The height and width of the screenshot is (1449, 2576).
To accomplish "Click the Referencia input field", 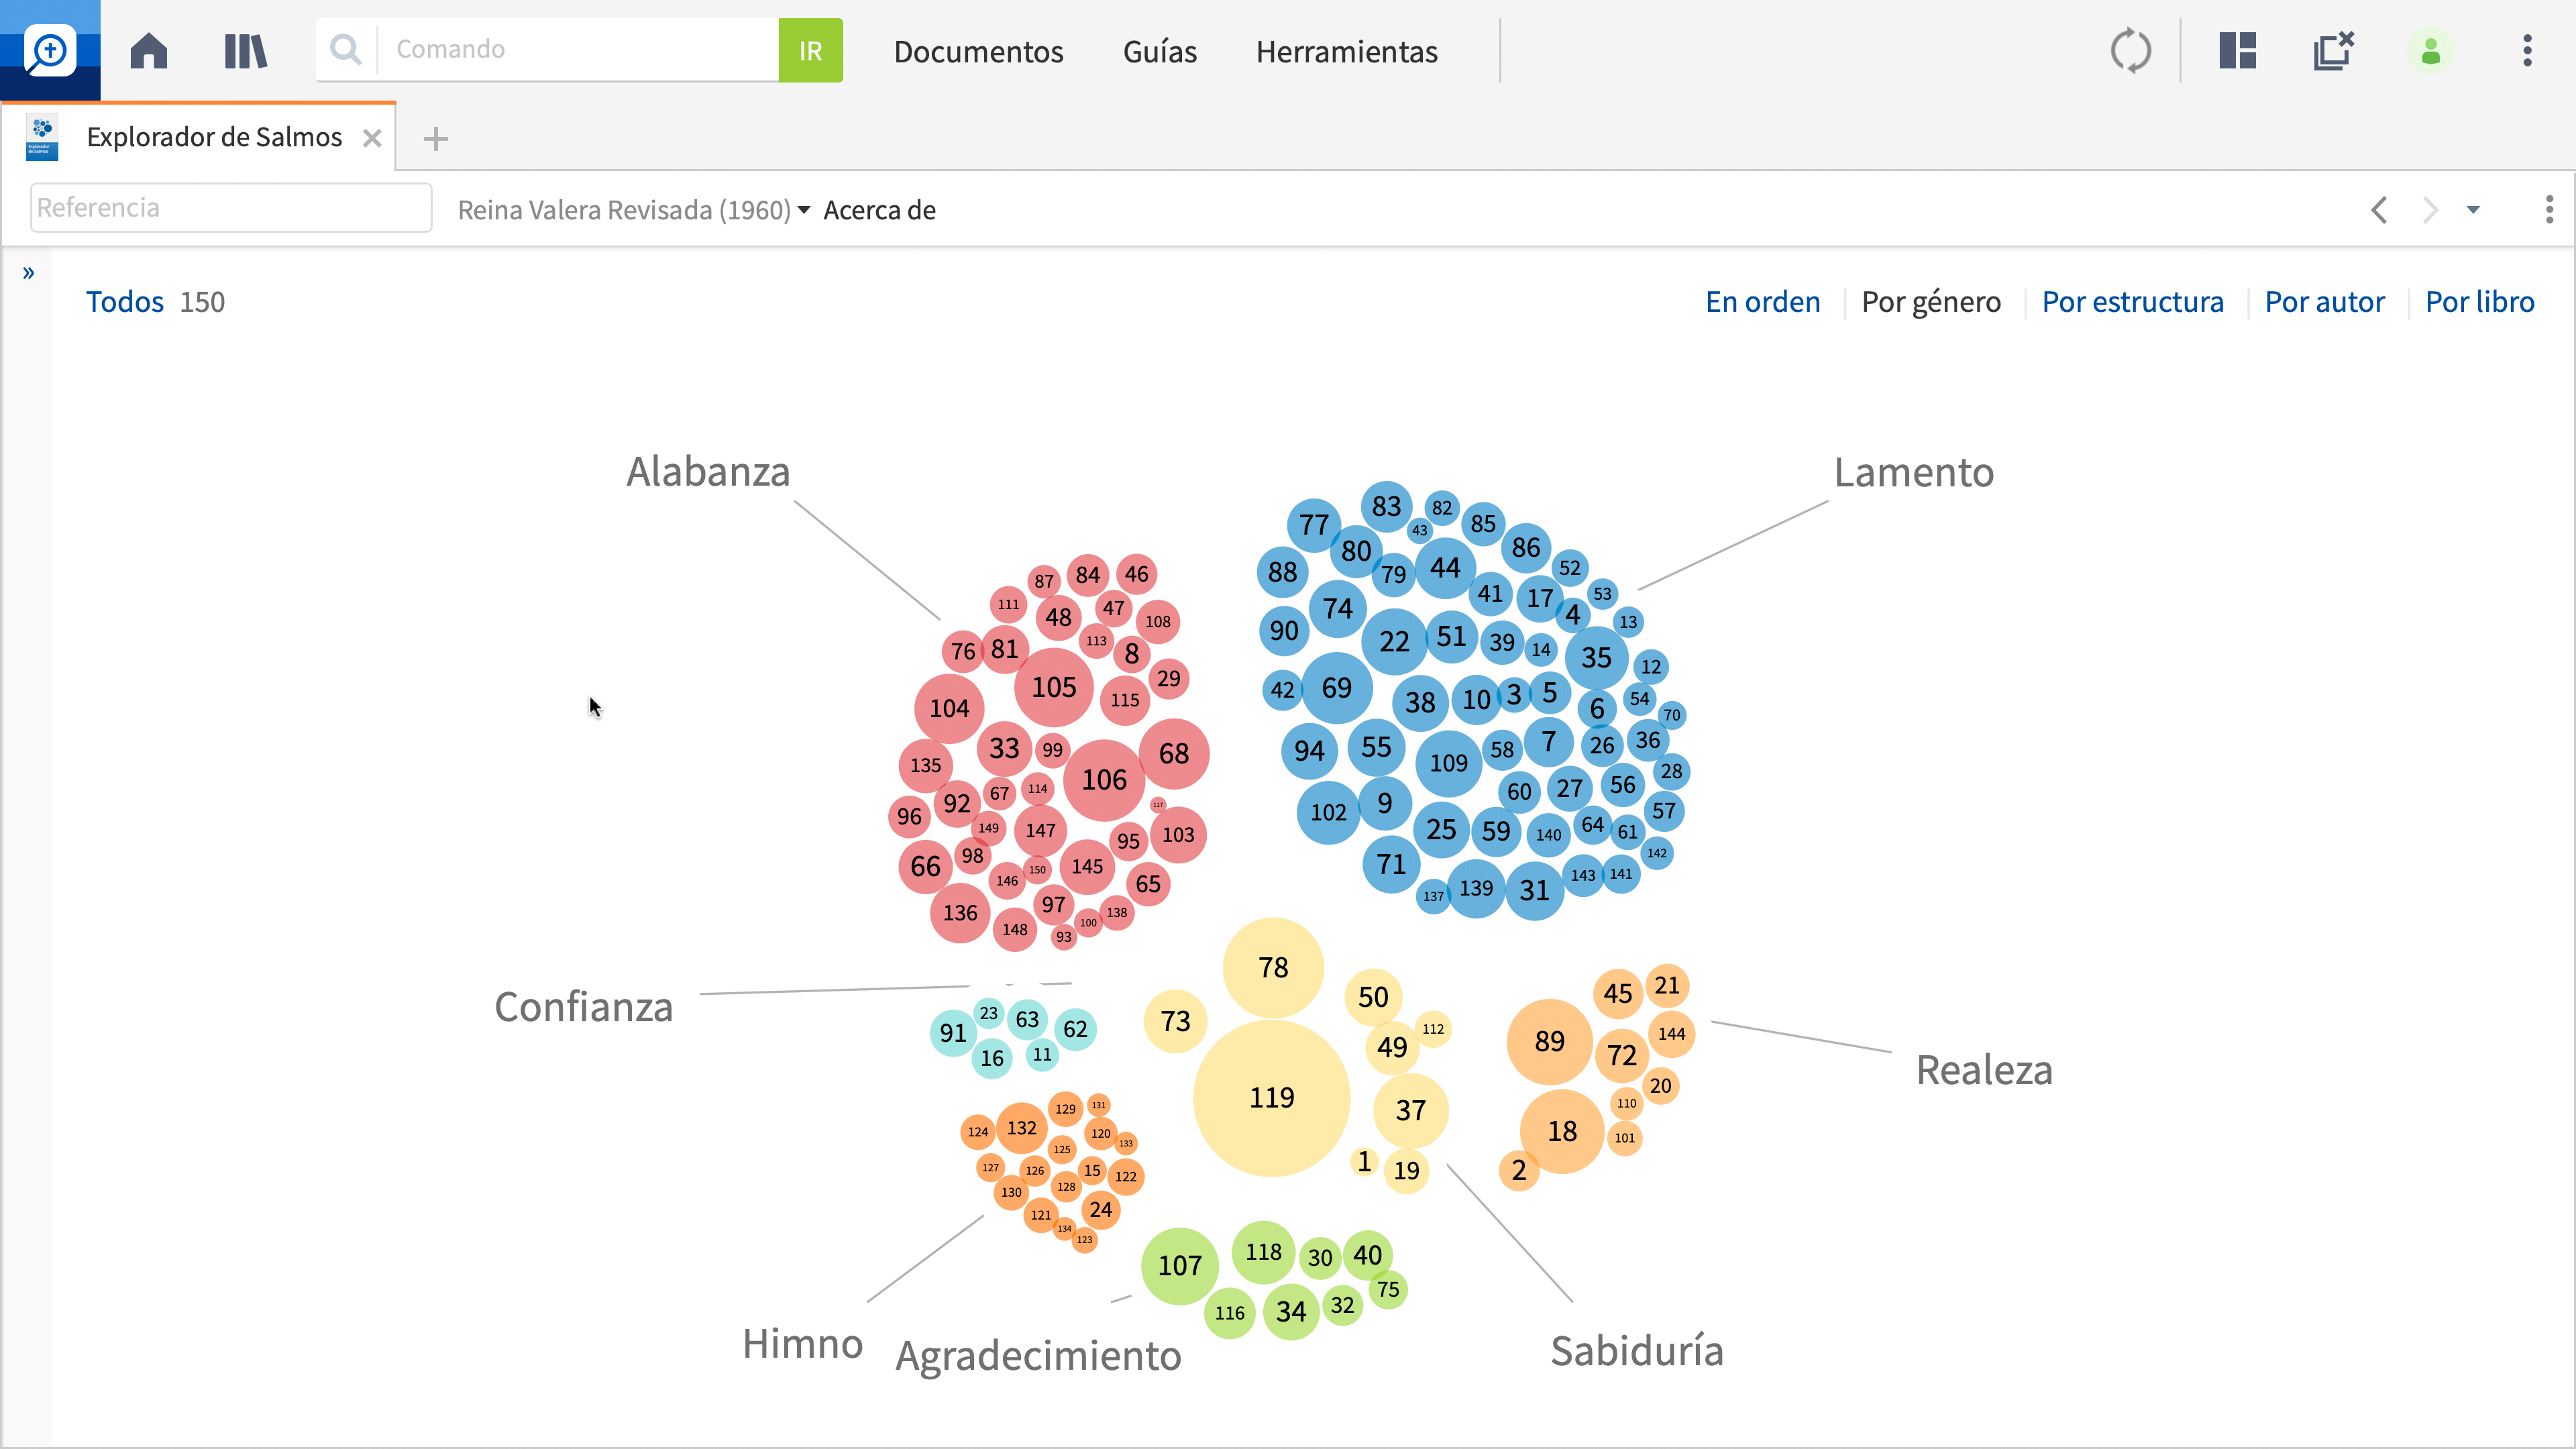I will tap(231, 207).
